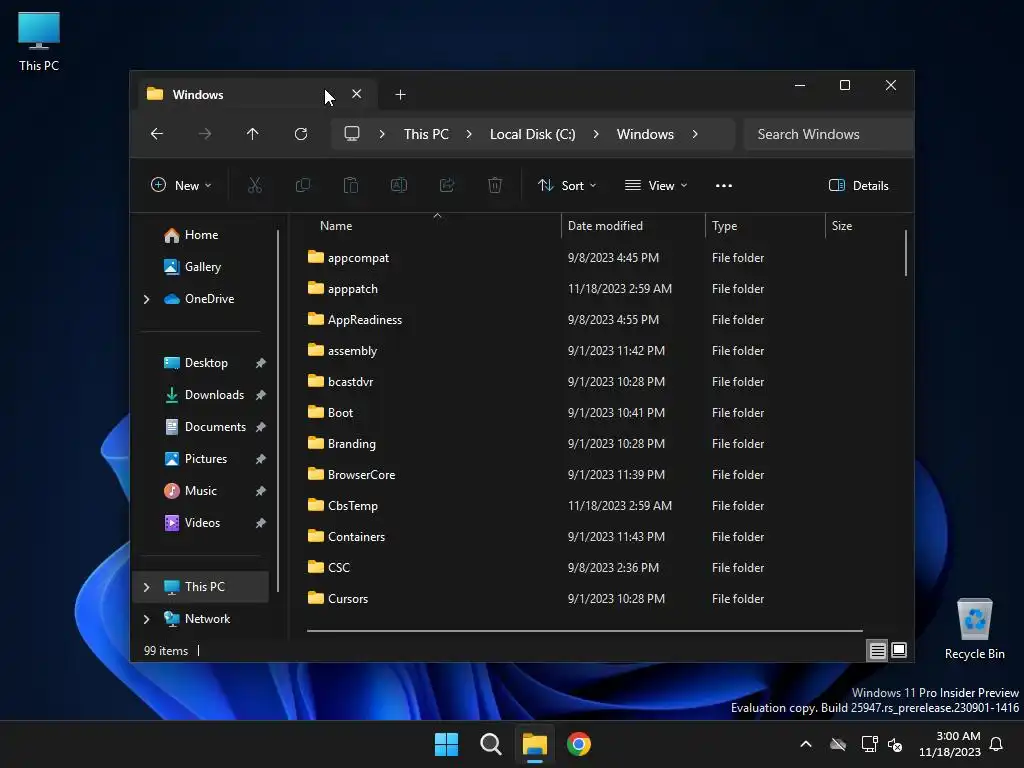Unpin Music using its pin icon
This screenshot has width=1024, height=768.
pos(261,491)
